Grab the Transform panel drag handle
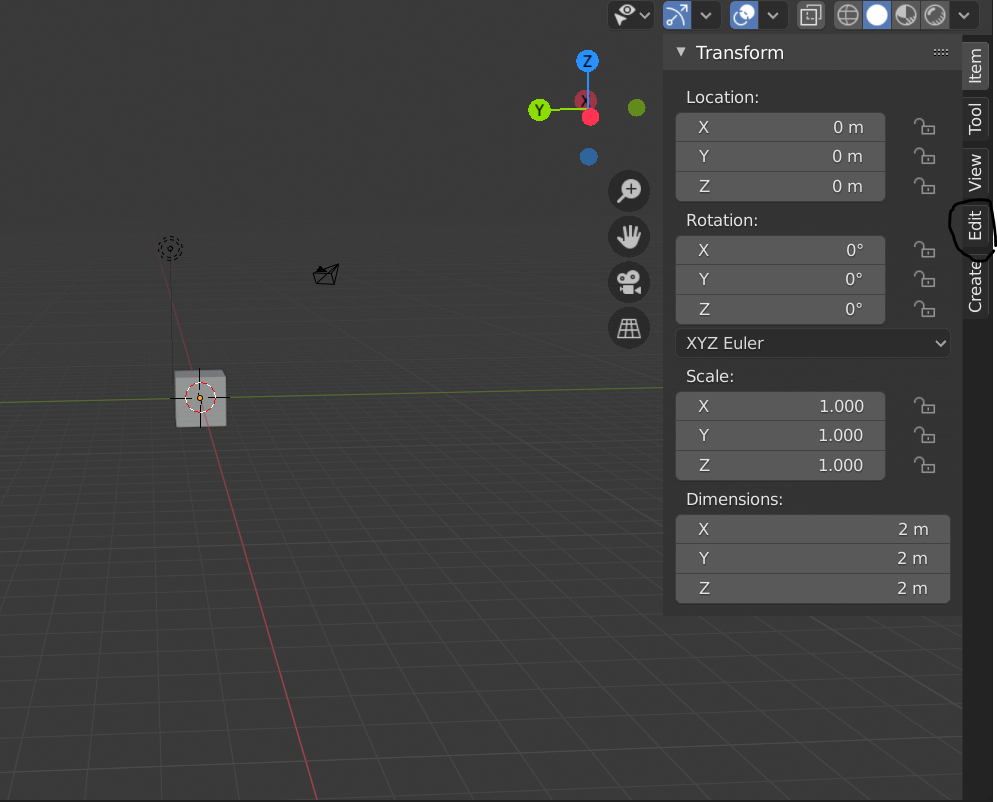Screen dimensions: 997x802 (941, 52)
